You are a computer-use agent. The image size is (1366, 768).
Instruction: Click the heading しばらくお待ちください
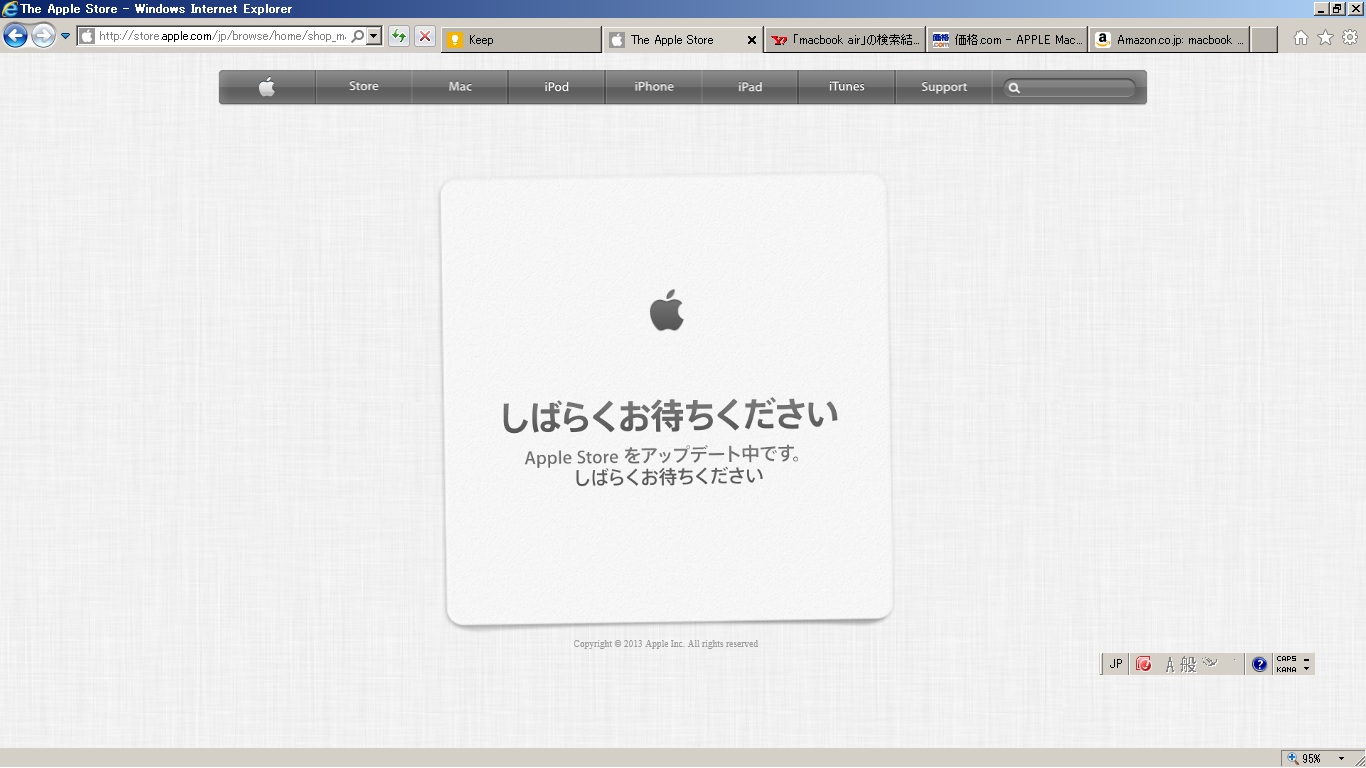click(669, 415)
